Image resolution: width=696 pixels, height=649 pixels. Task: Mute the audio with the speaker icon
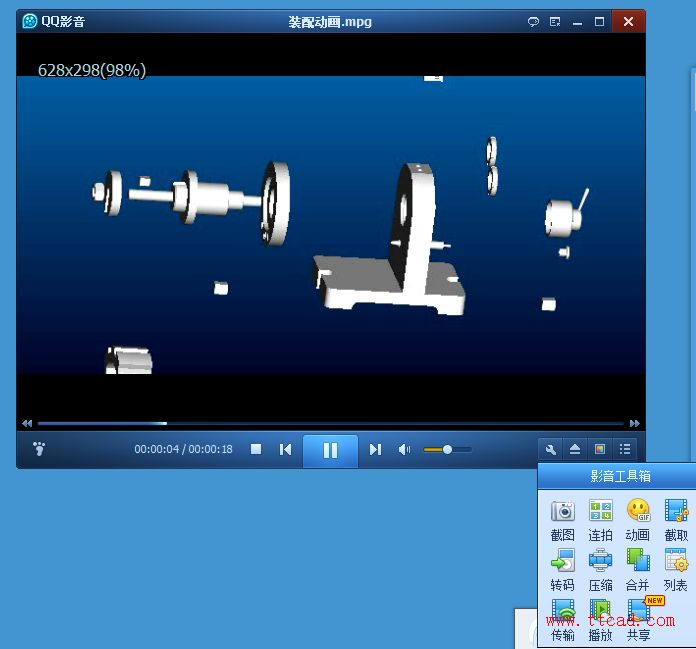[x=404, y=450]
